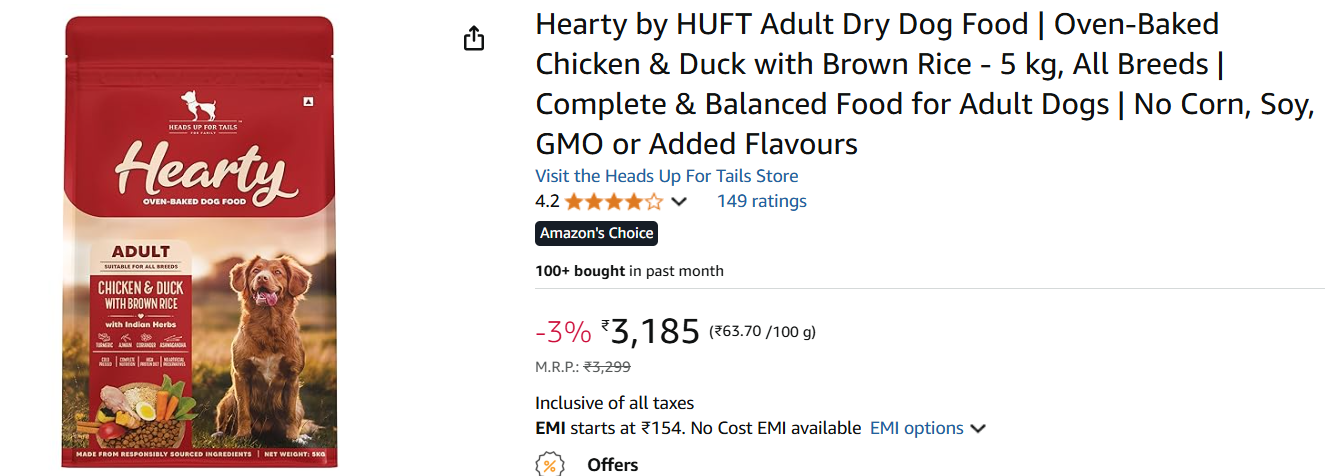Click the percent badge icon next to Offers
The width and height of the screenshot is (1325, 476).
tap(549, 465)
